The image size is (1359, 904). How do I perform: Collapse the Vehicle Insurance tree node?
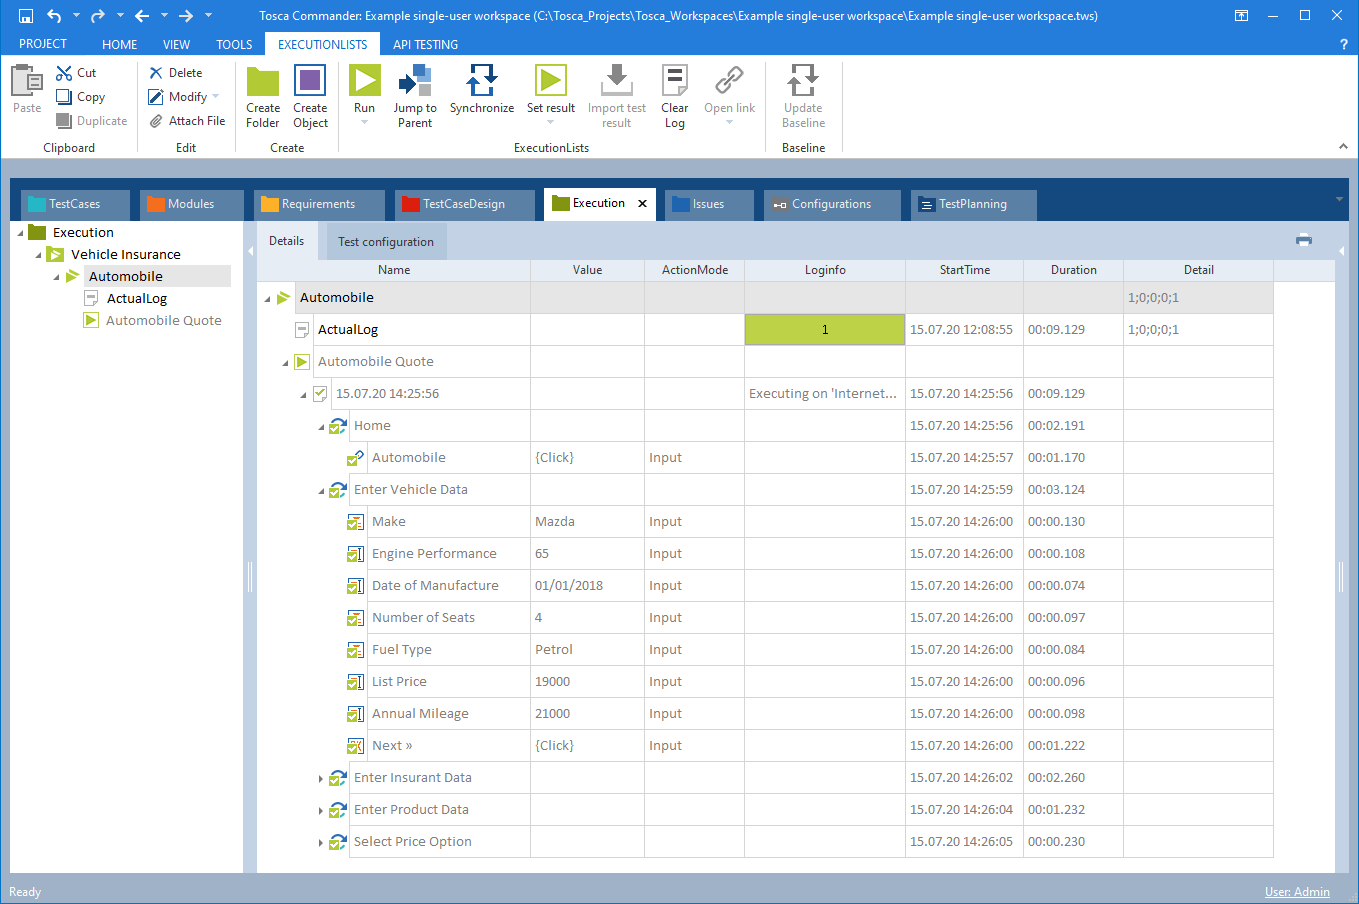pyautogui.click(x=39, y=255)
